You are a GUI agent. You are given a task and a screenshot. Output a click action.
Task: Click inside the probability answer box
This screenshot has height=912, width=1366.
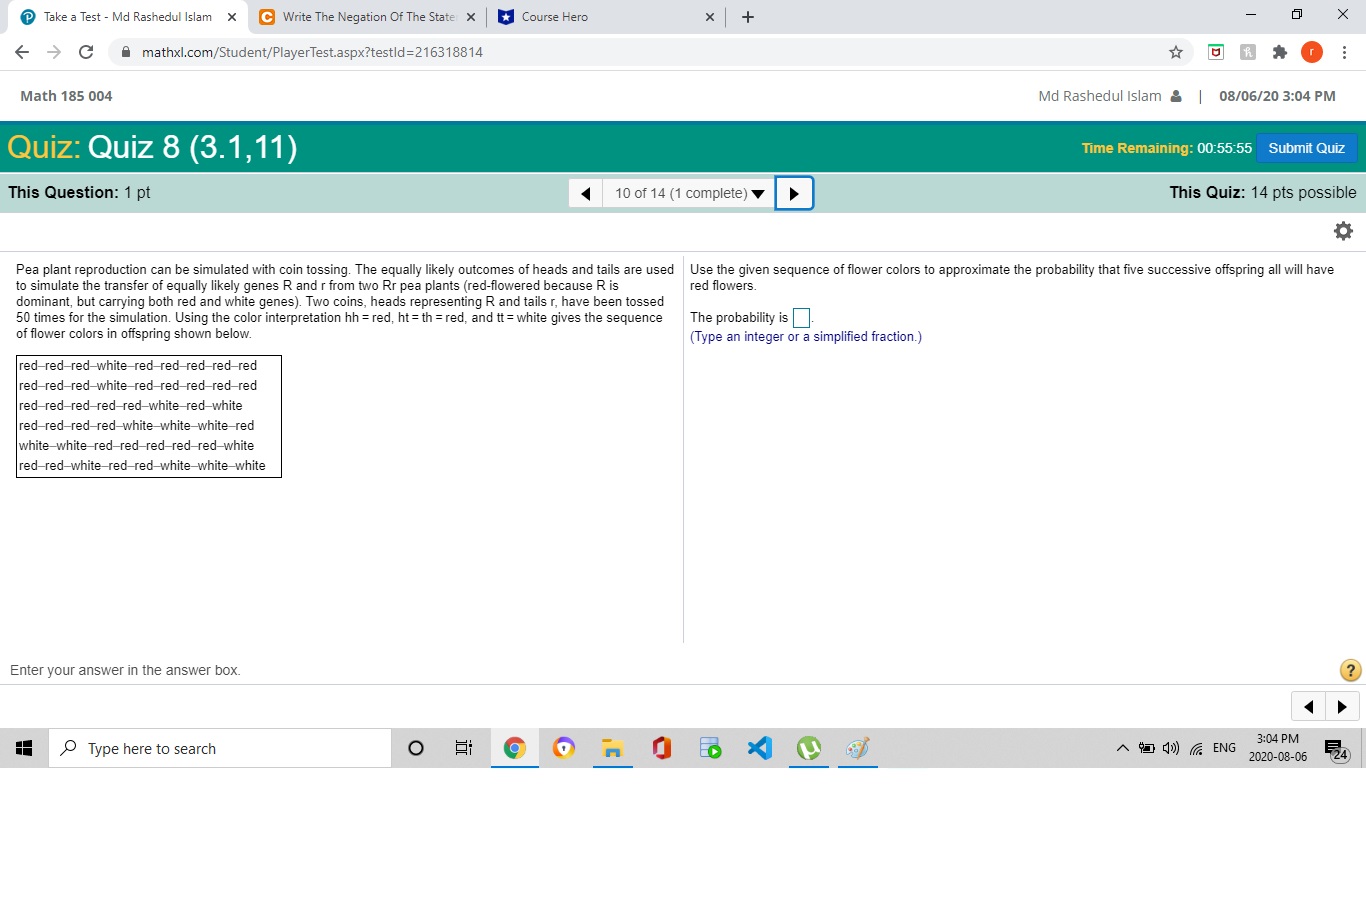[800, 317]
